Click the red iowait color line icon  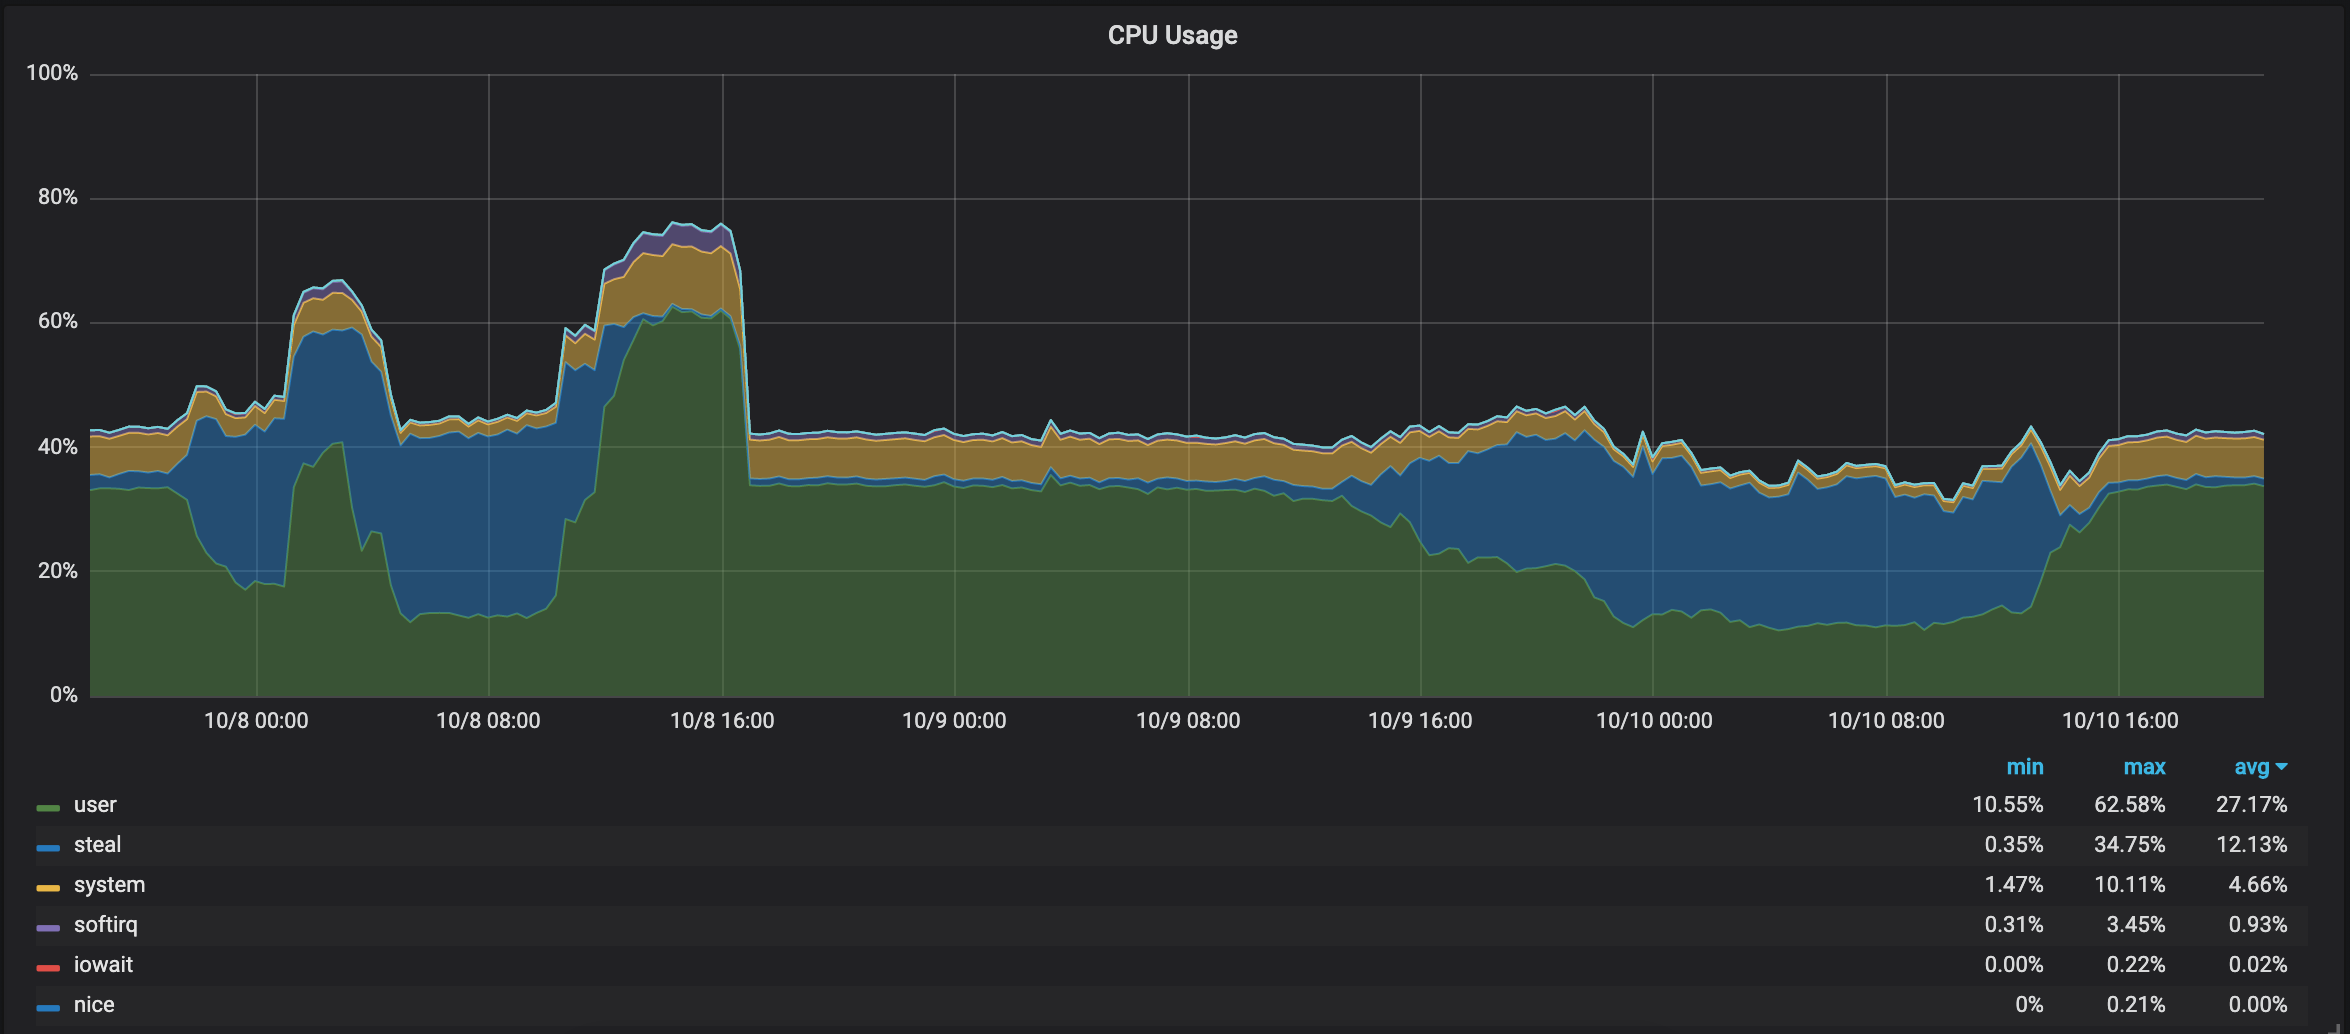[48, 967]
